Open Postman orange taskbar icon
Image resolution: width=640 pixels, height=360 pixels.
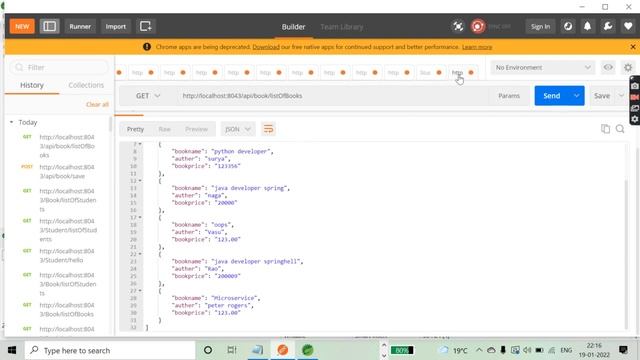pos(282,350)
